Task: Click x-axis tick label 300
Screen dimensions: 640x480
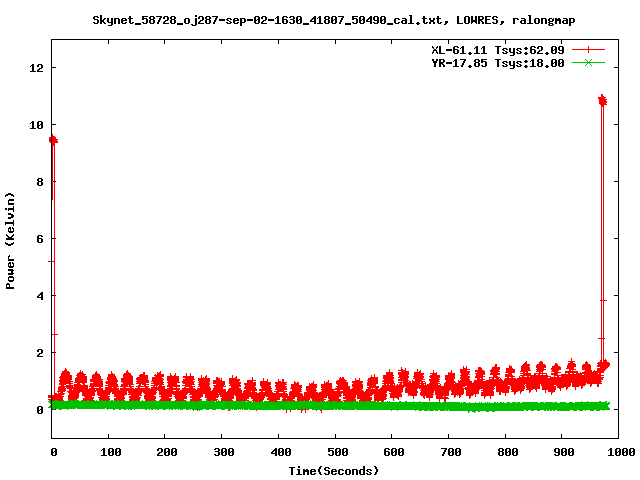Action: pos(224,452)
